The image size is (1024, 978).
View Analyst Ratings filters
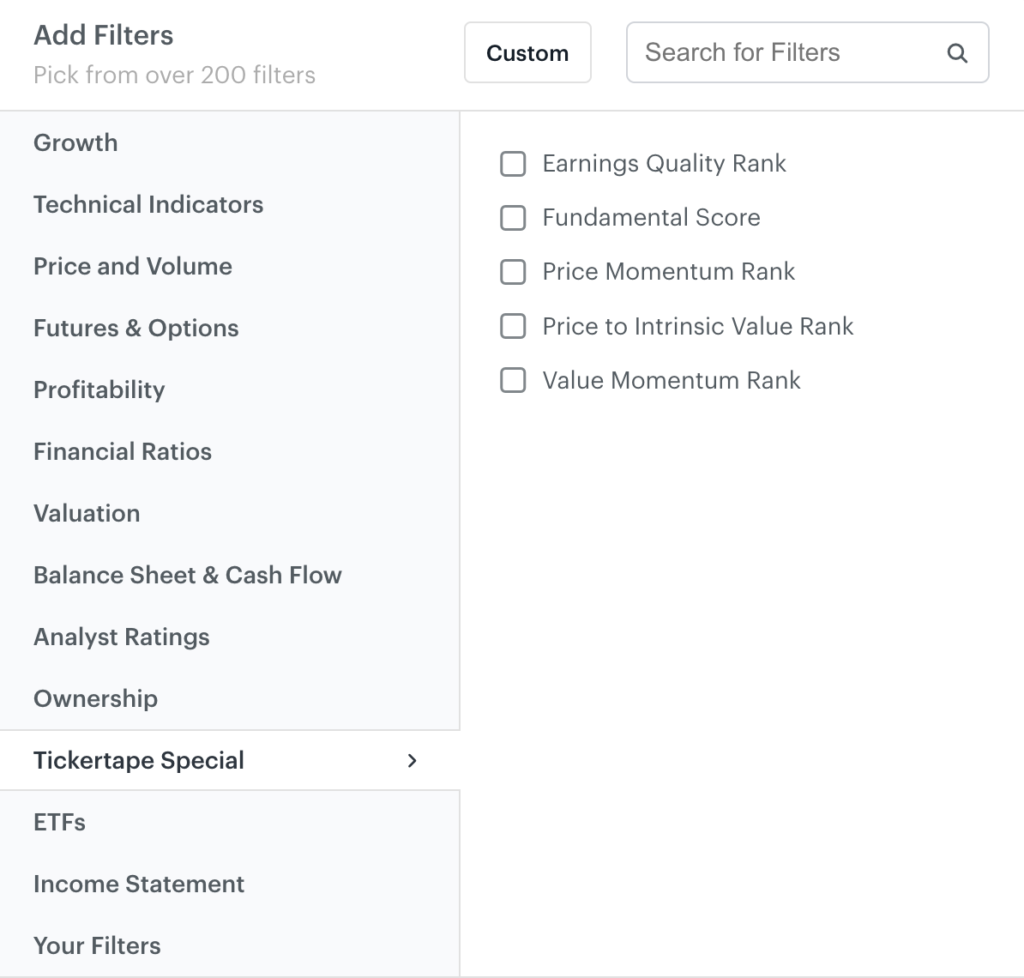[121, 638]
